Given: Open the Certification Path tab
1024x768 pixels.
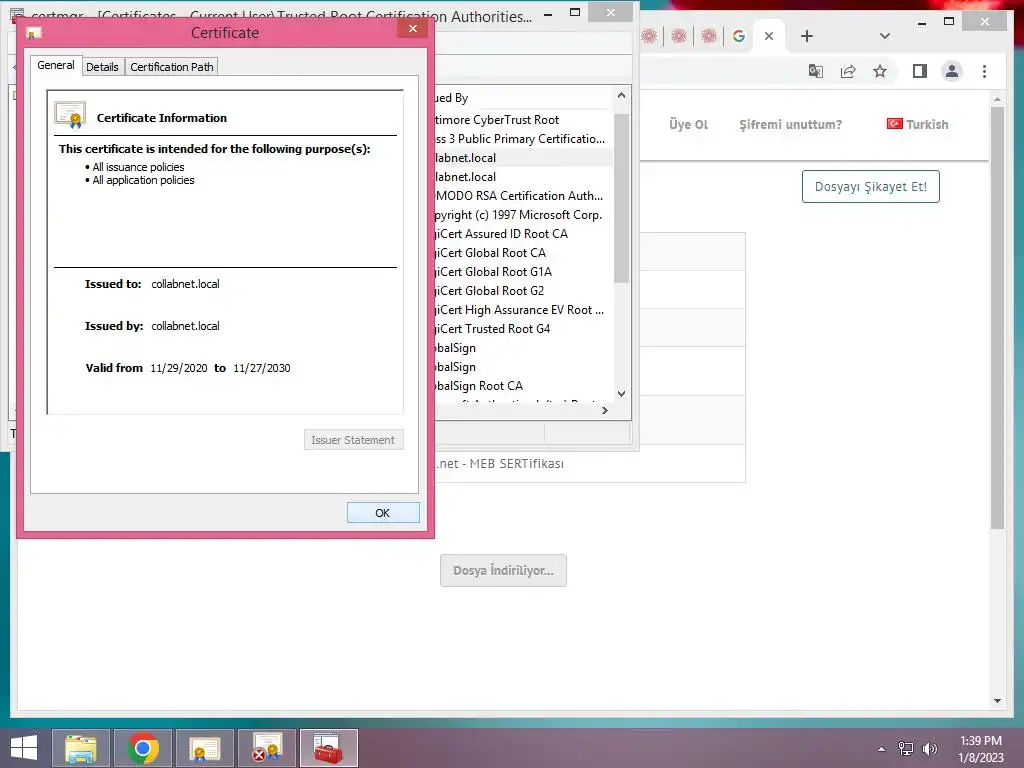Looking at the screenshot, I should (172, 67).
